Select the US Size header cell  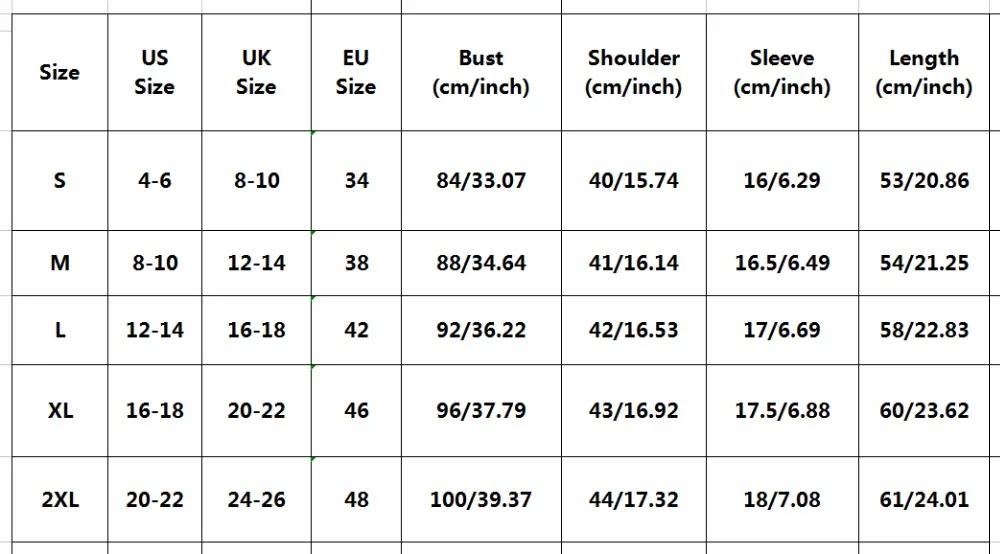155,73
